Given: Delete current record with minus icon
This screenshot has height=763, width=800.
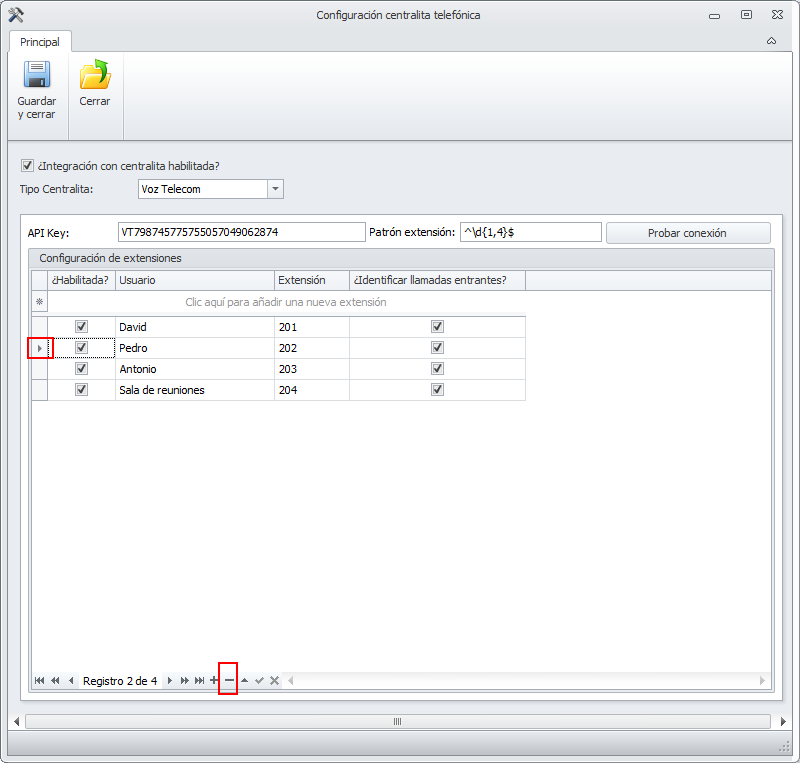Looking at the screenshot, I should 228,681.
